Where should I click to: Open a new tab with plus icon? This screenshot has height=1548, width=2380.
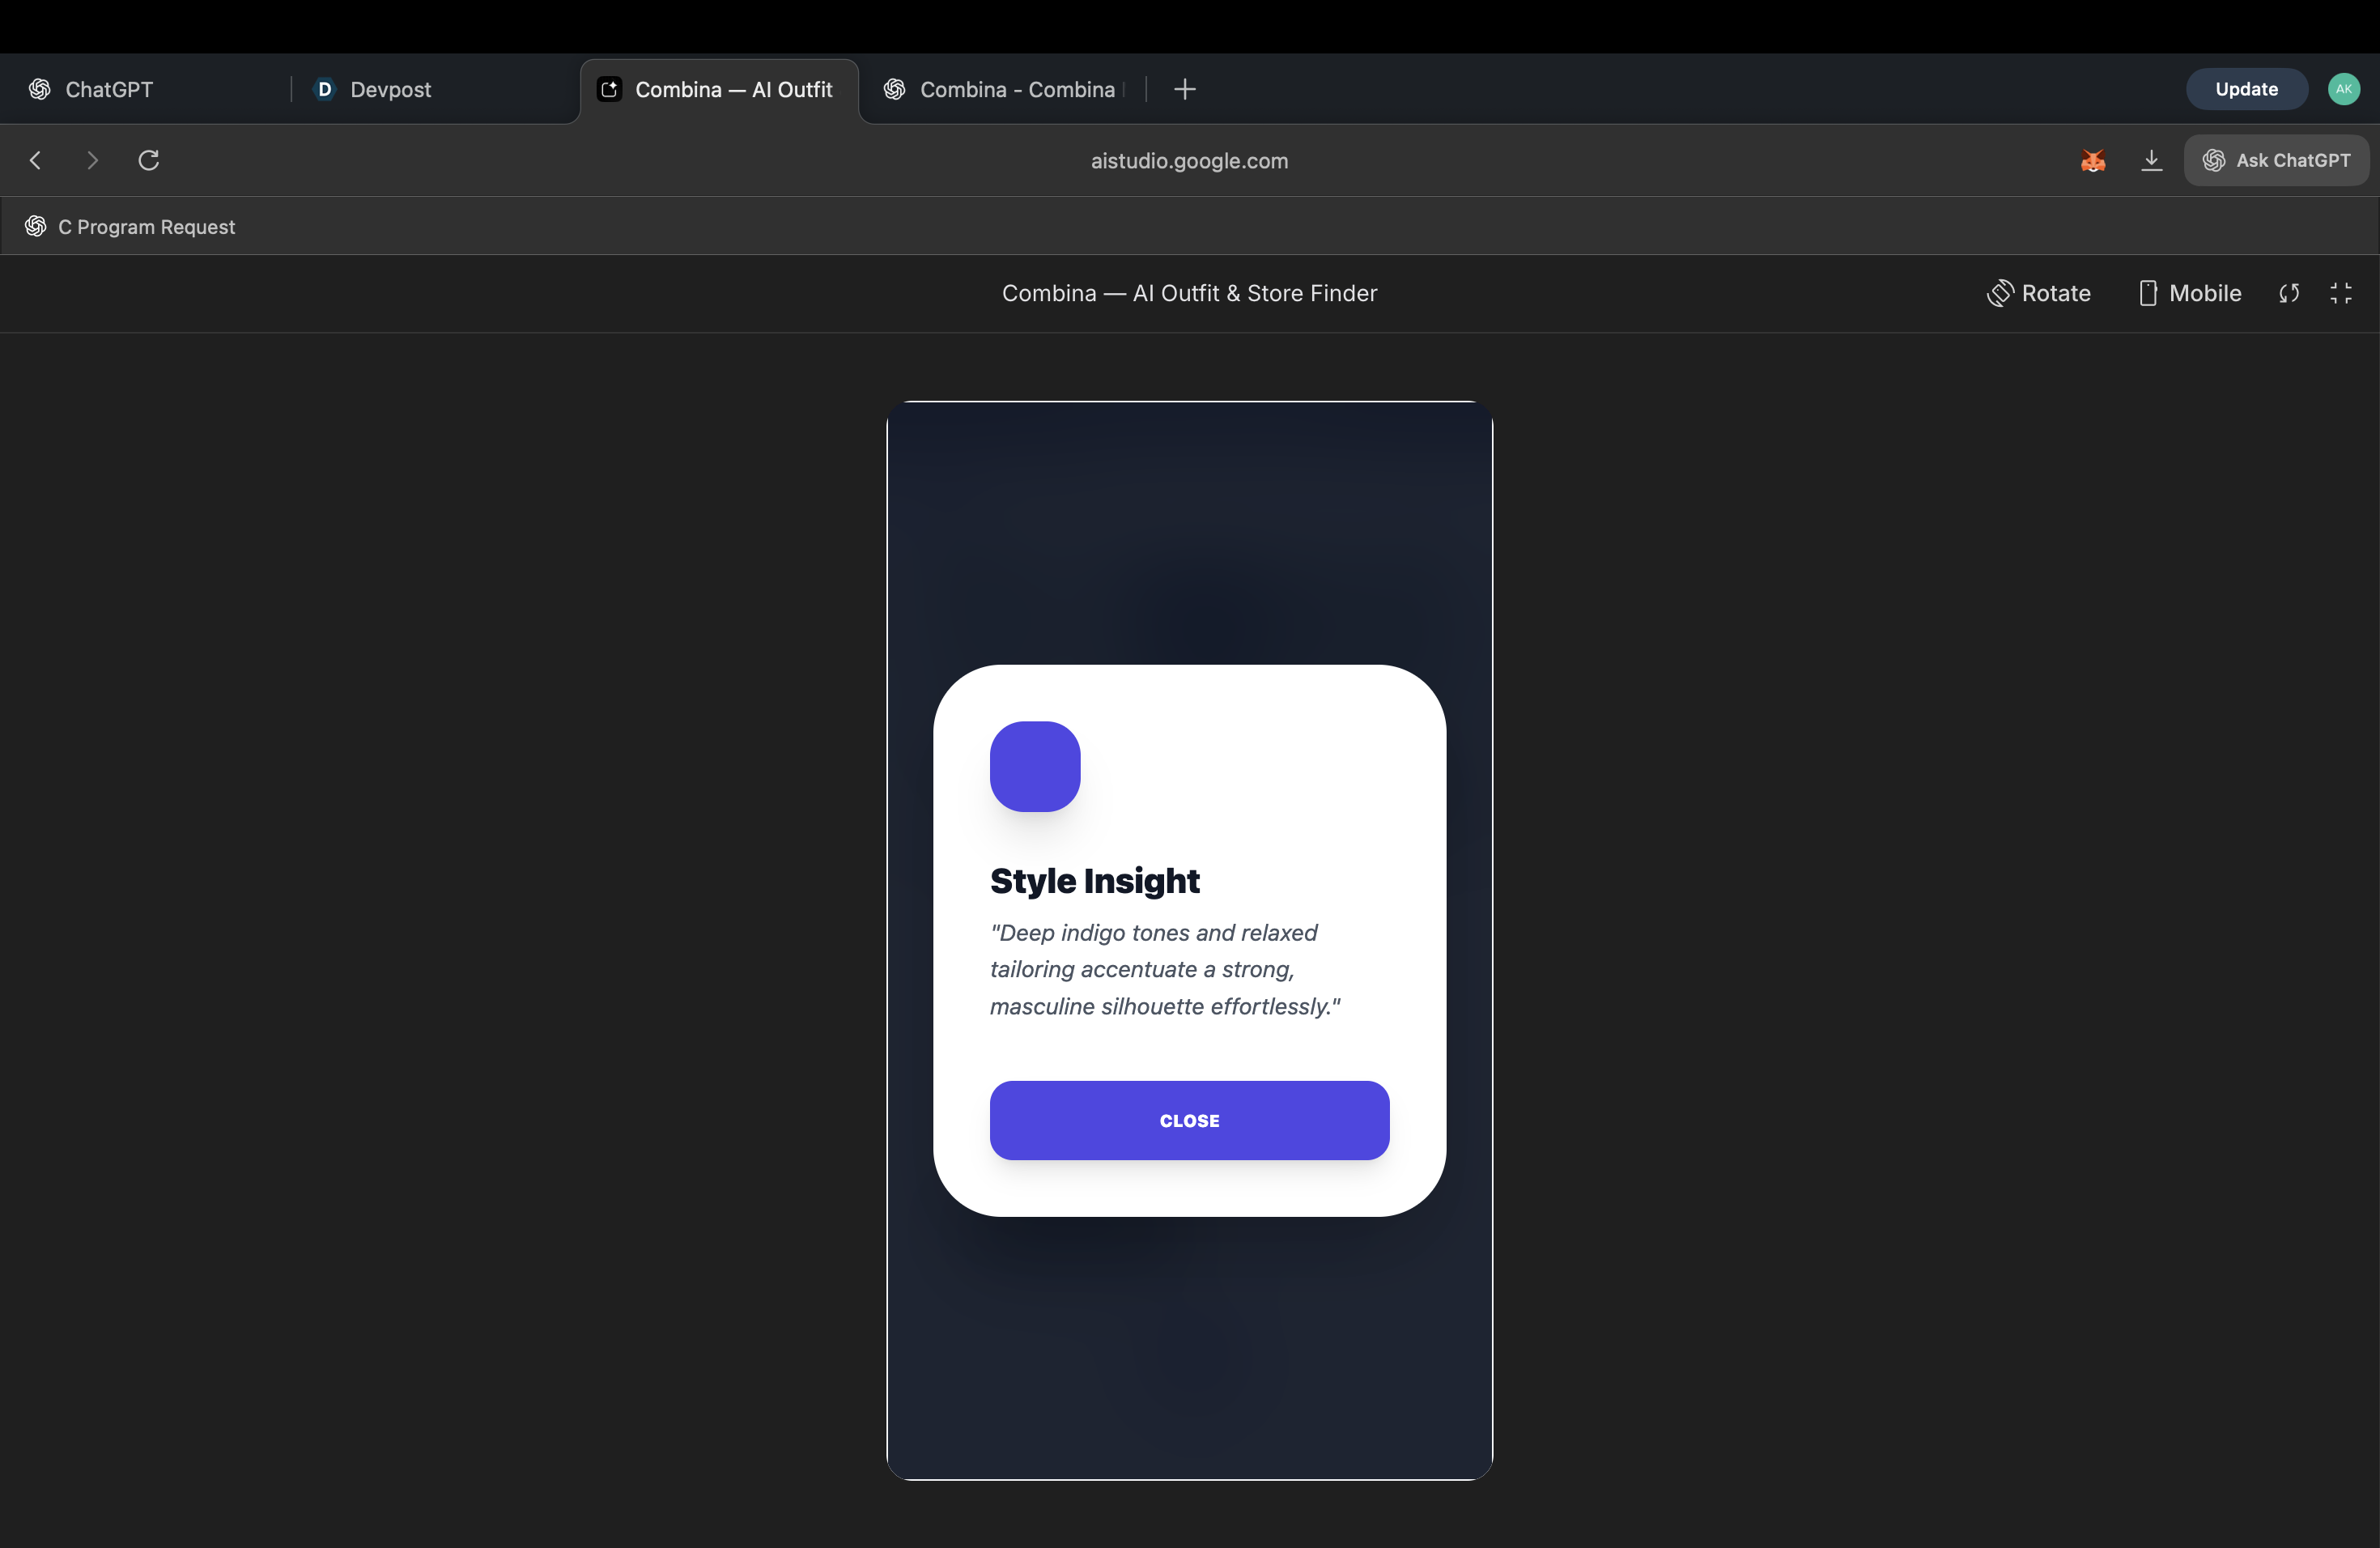coord(1185,89)
